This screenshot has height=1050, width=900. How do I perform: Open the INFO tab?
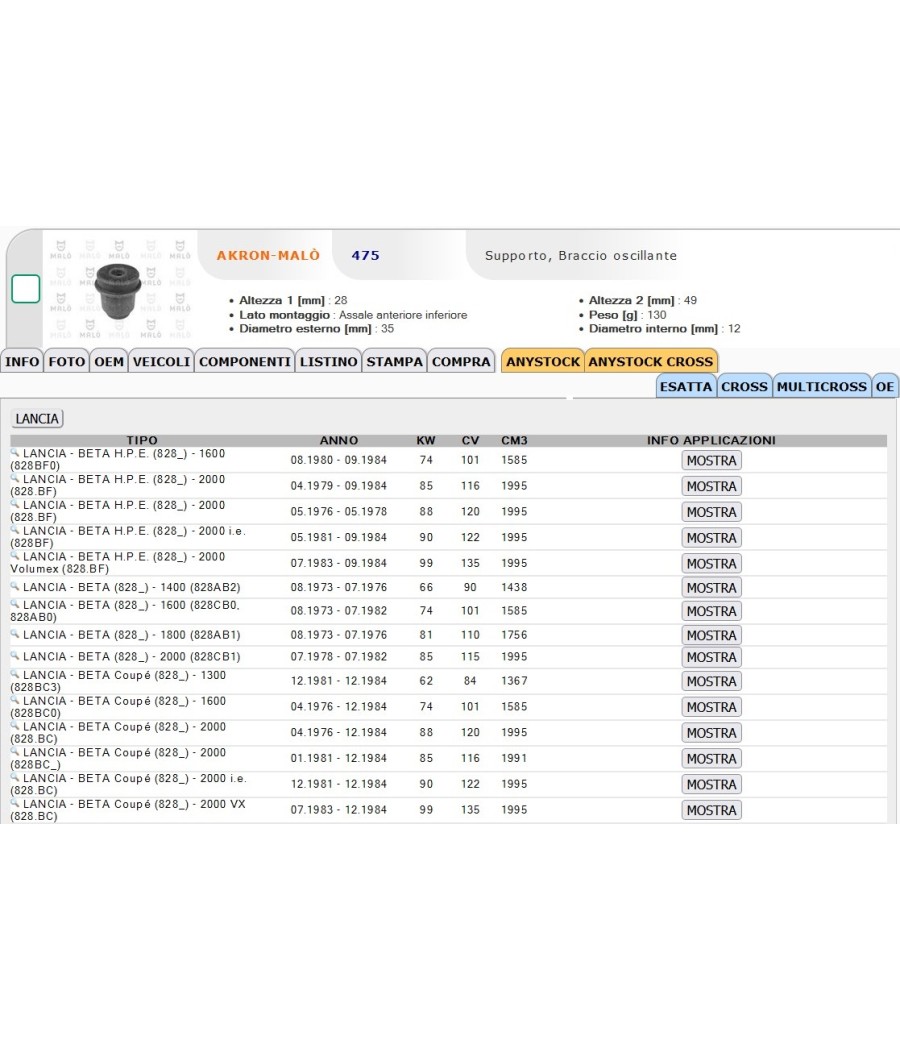click(x=22, y=362)
